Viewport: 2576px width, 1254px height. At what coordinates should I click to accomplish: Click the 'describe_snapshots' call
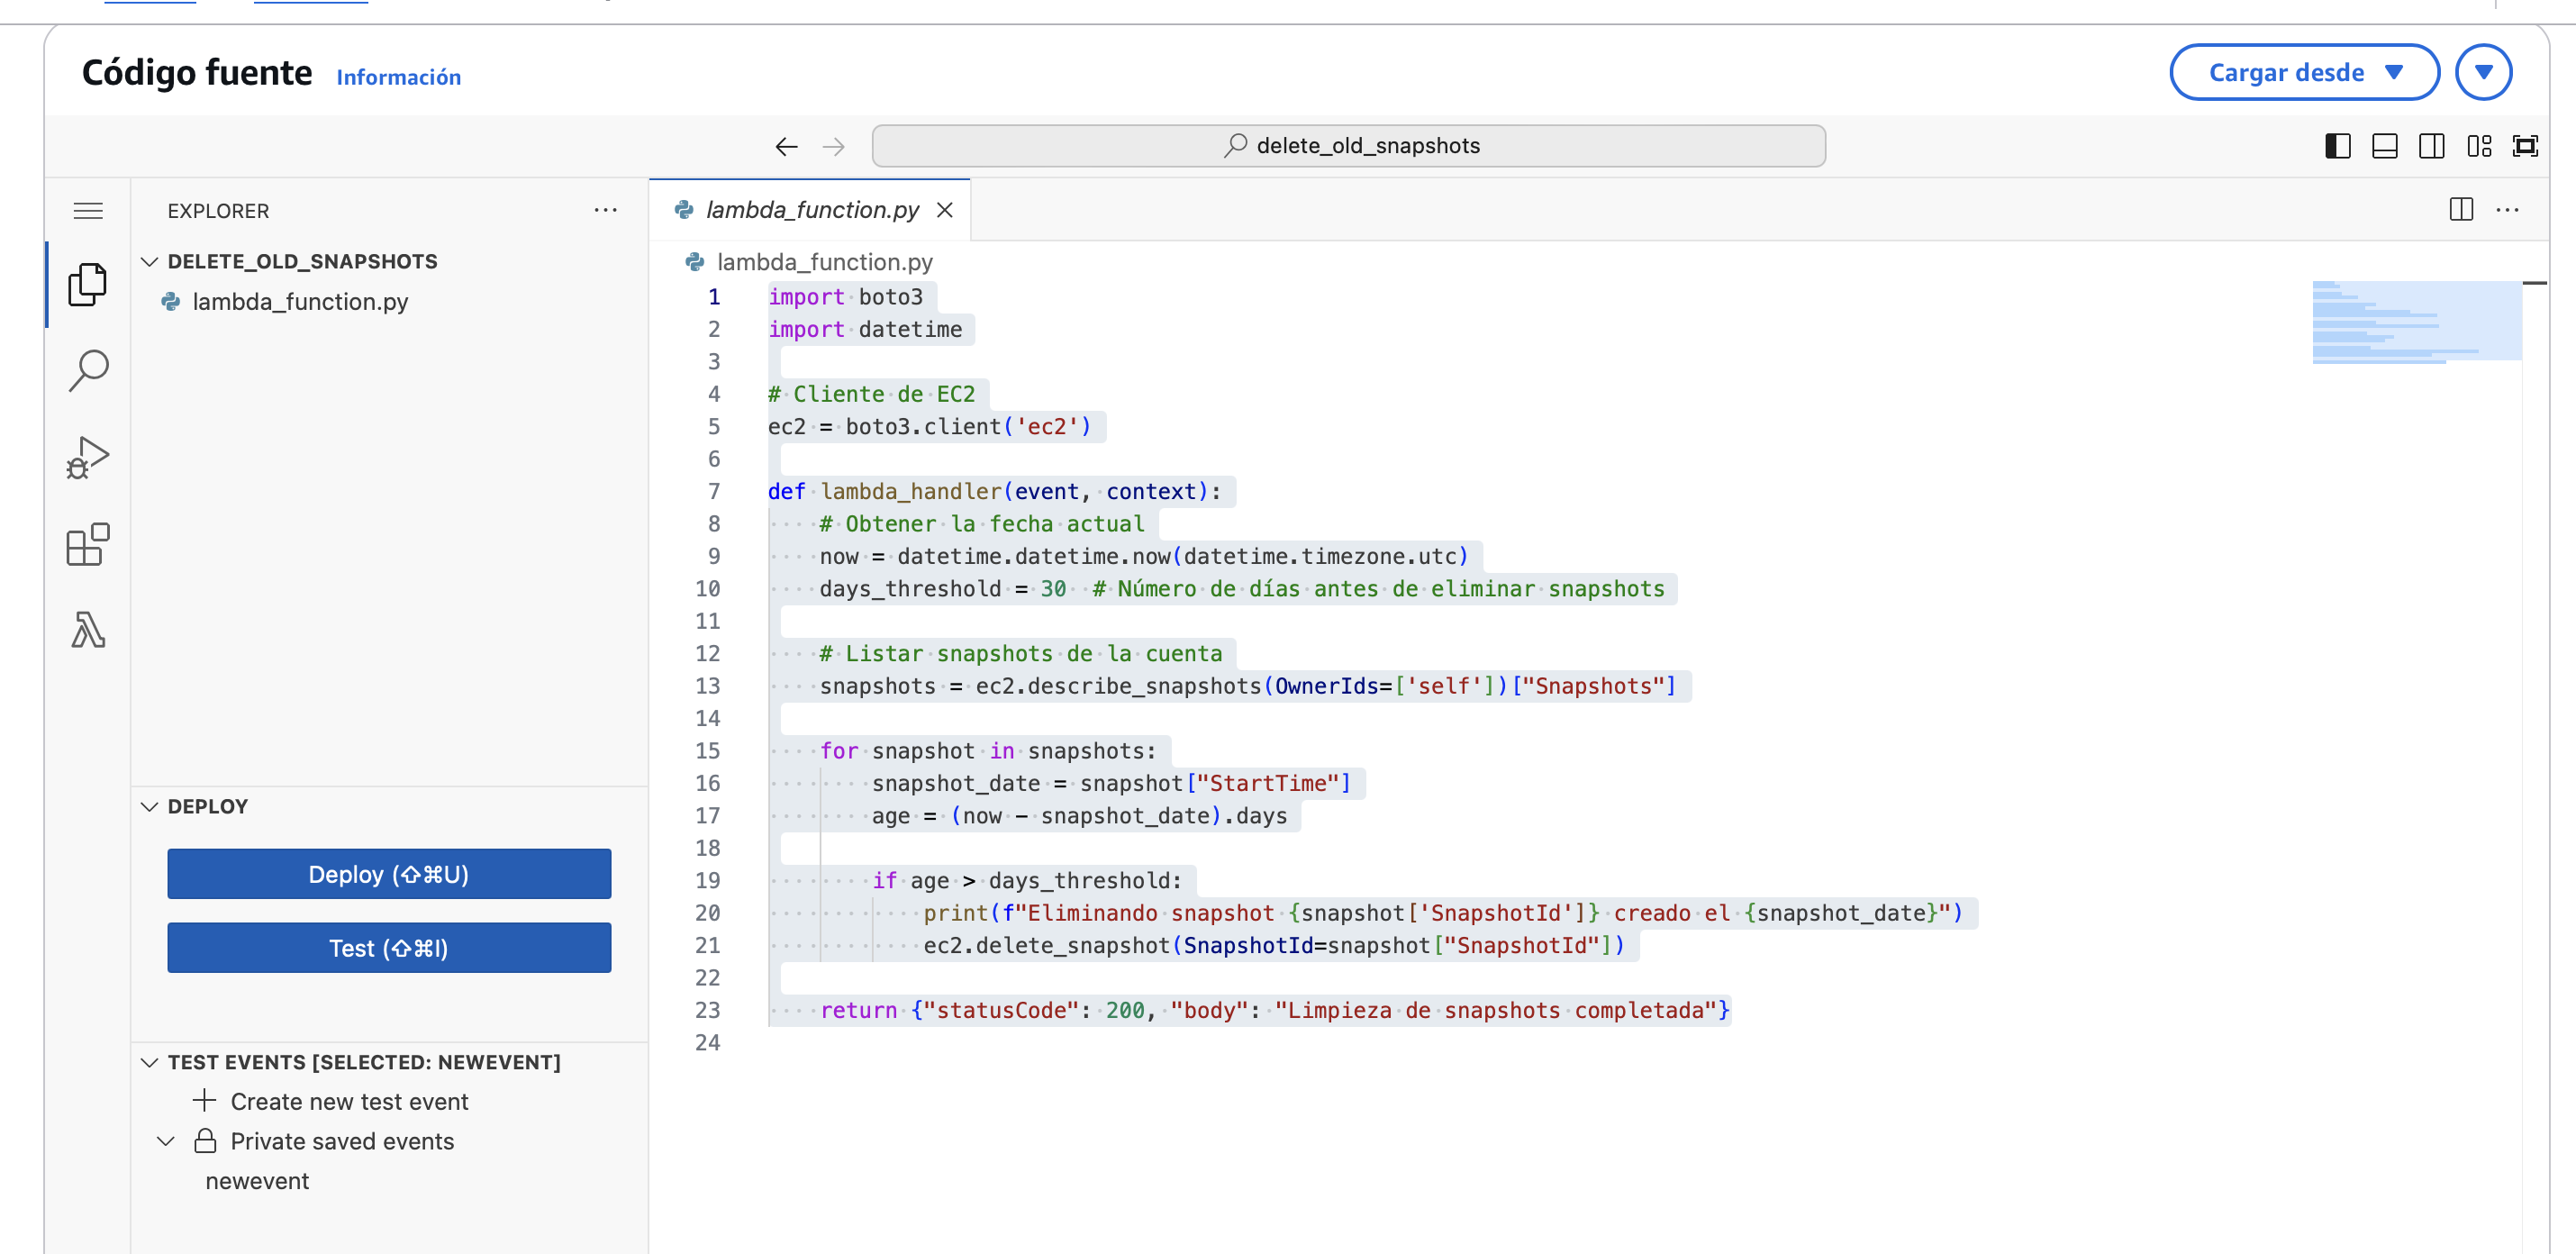click(1144, 686)
